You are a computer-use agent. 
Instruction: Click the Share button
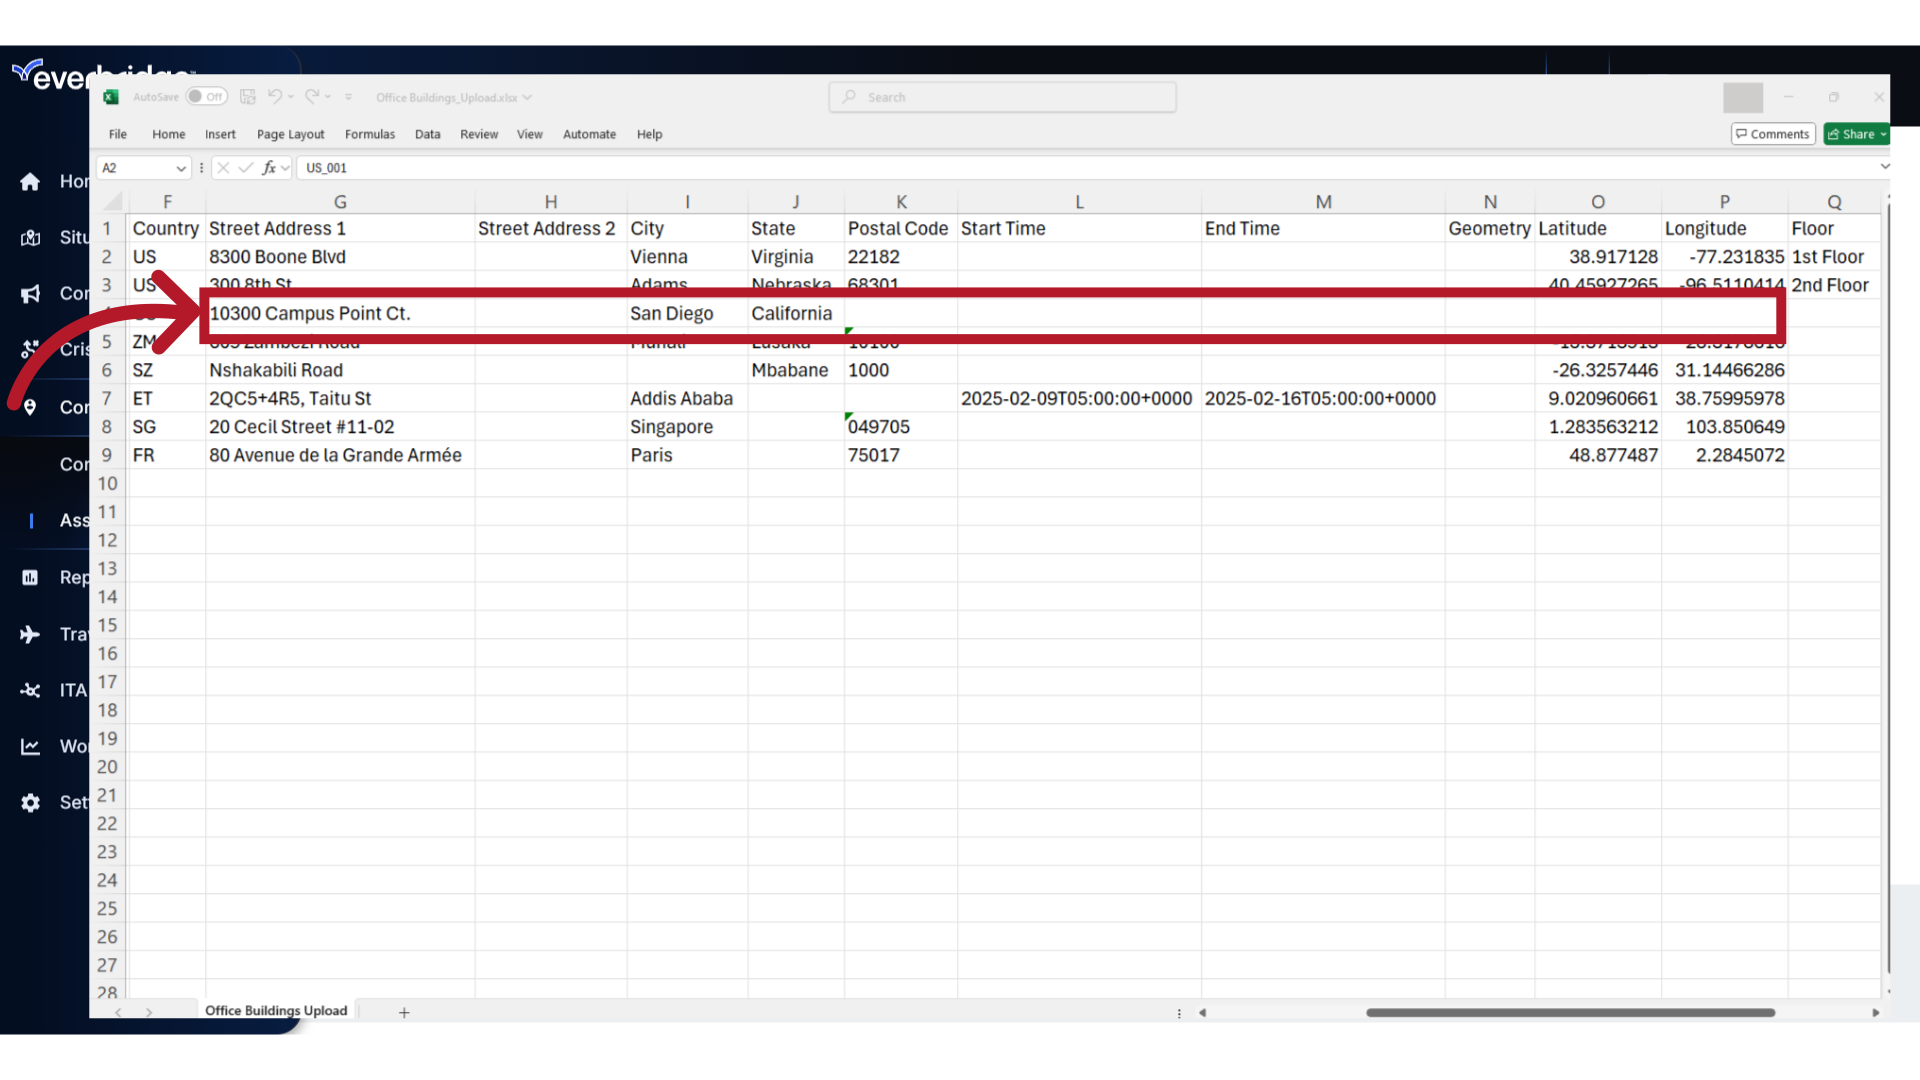pos(1855,133)
